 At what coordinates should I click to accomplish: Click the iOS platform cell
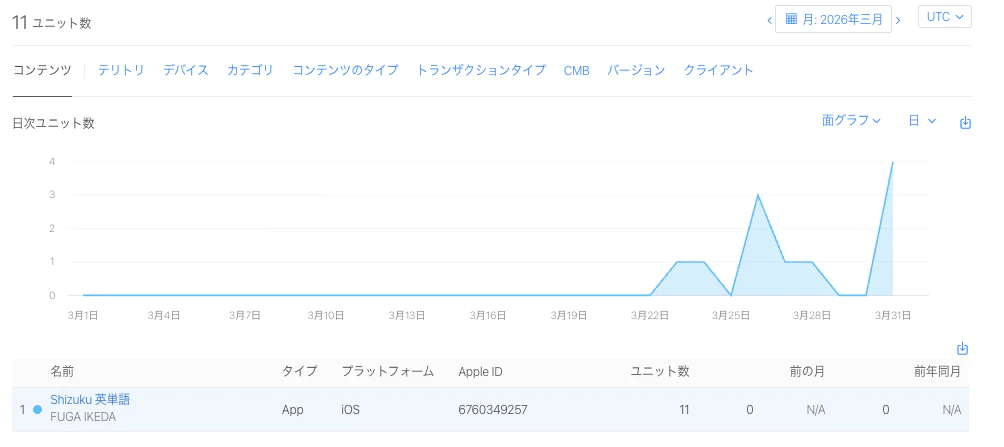(x=351, y=410)
